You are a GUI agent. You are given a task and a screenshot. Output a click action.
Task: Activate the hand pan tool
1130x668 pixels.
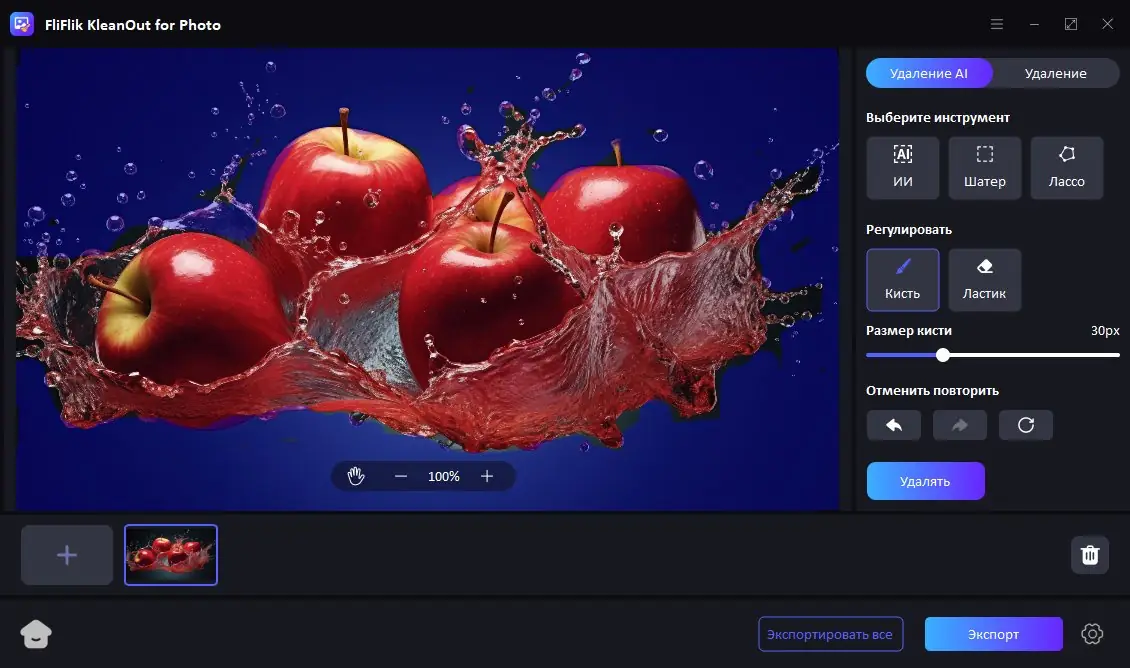tap(356, 476)
